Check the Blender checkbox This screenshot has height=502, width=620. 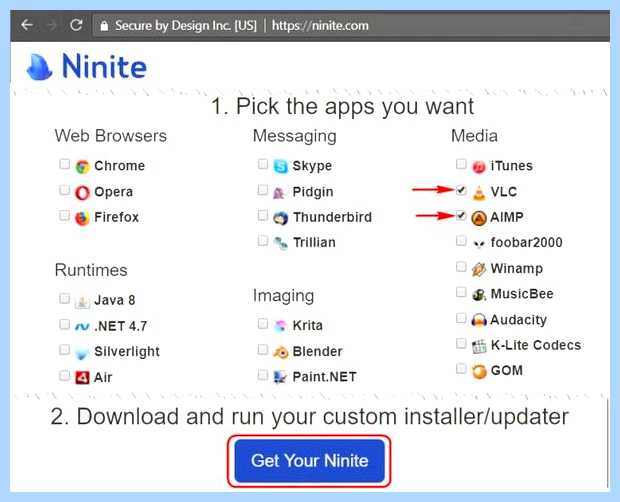pyautogui.click(x=263, y=349)
